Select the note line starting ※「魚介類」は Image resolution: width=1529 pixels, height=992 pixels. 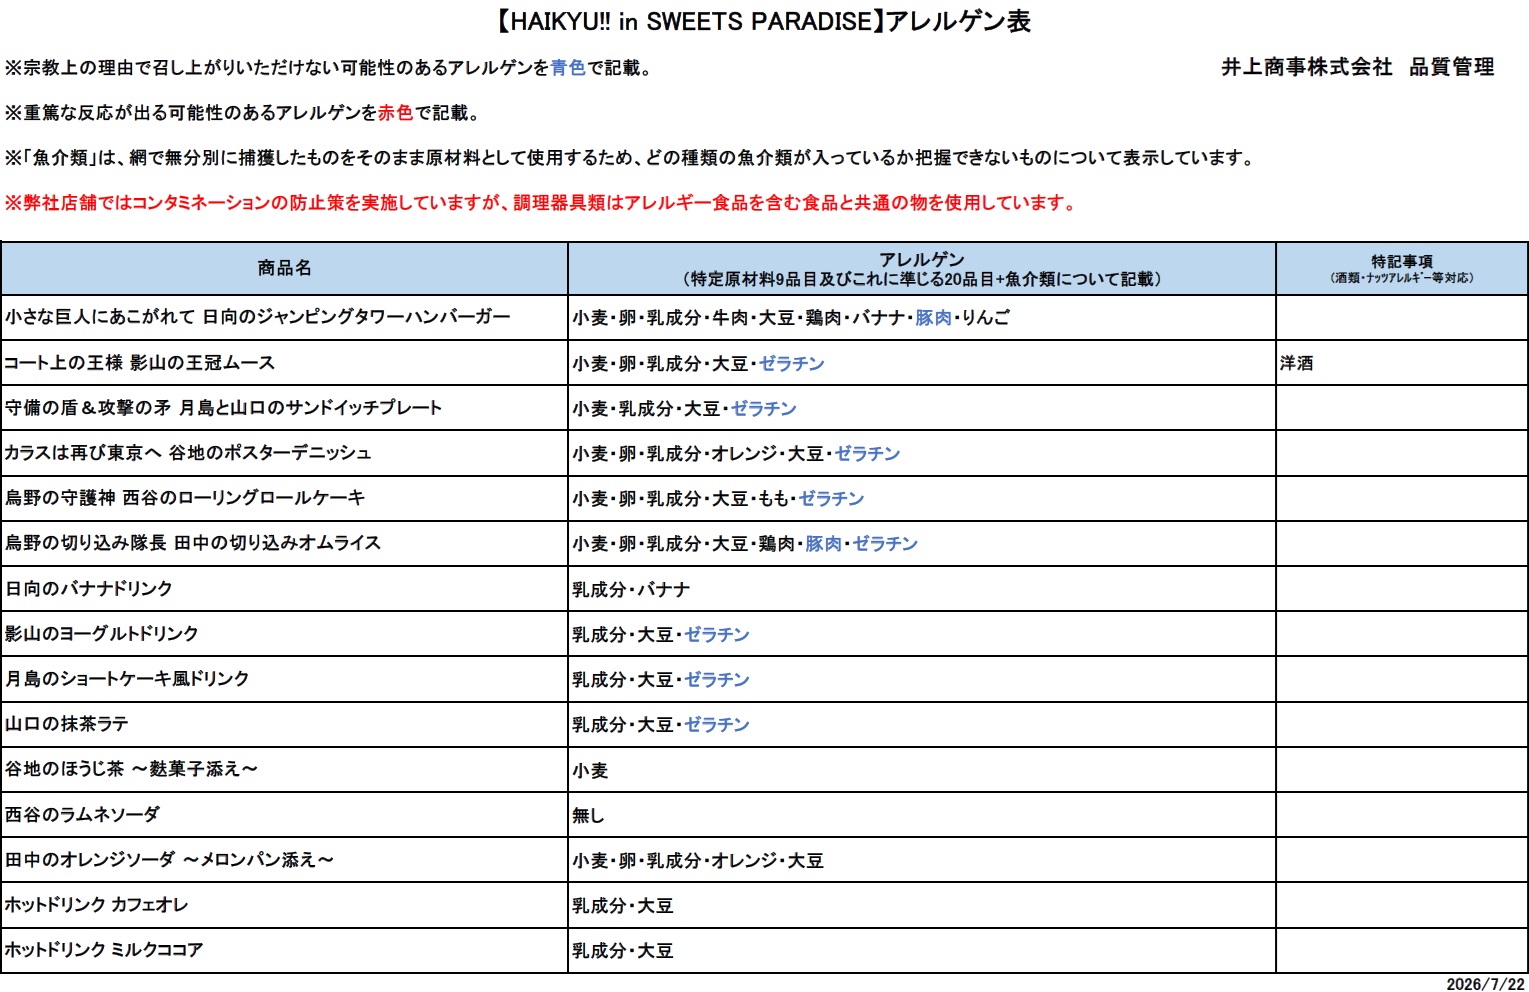click(630, 158)
